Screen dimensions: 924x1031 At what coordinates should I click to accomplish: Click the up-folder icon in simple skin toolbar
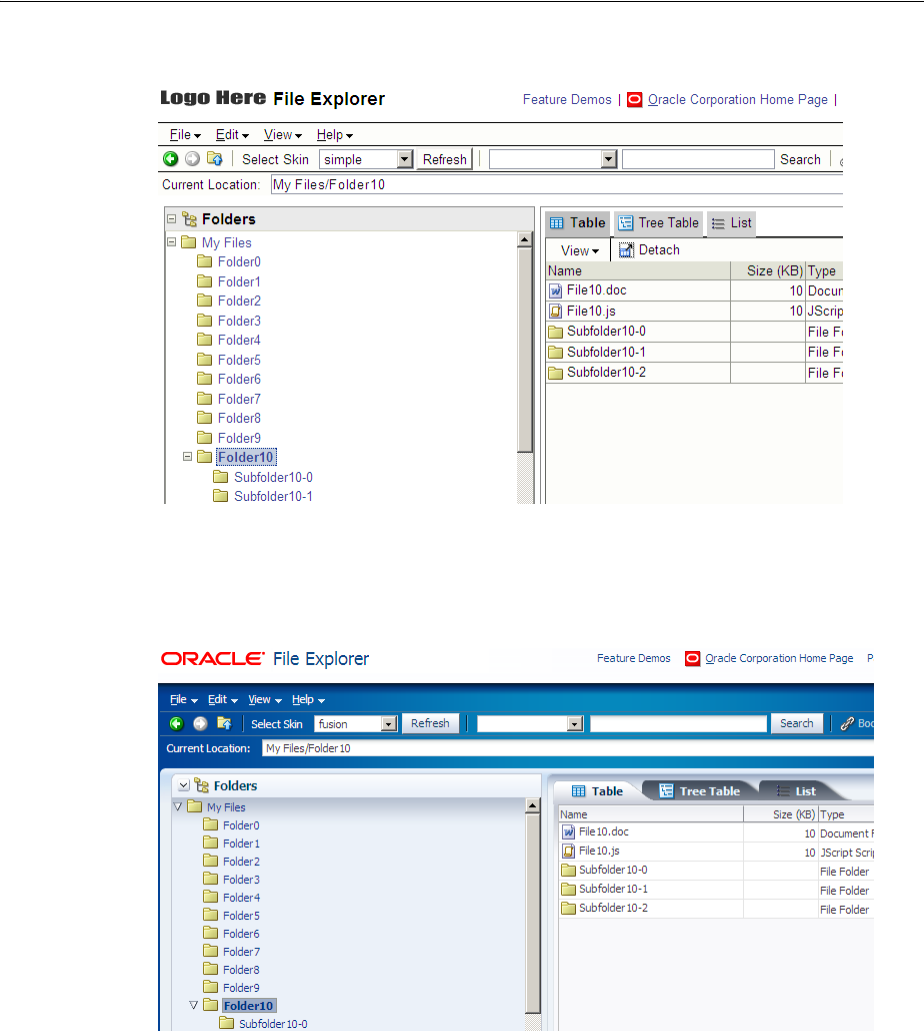(x=214, y=158)
